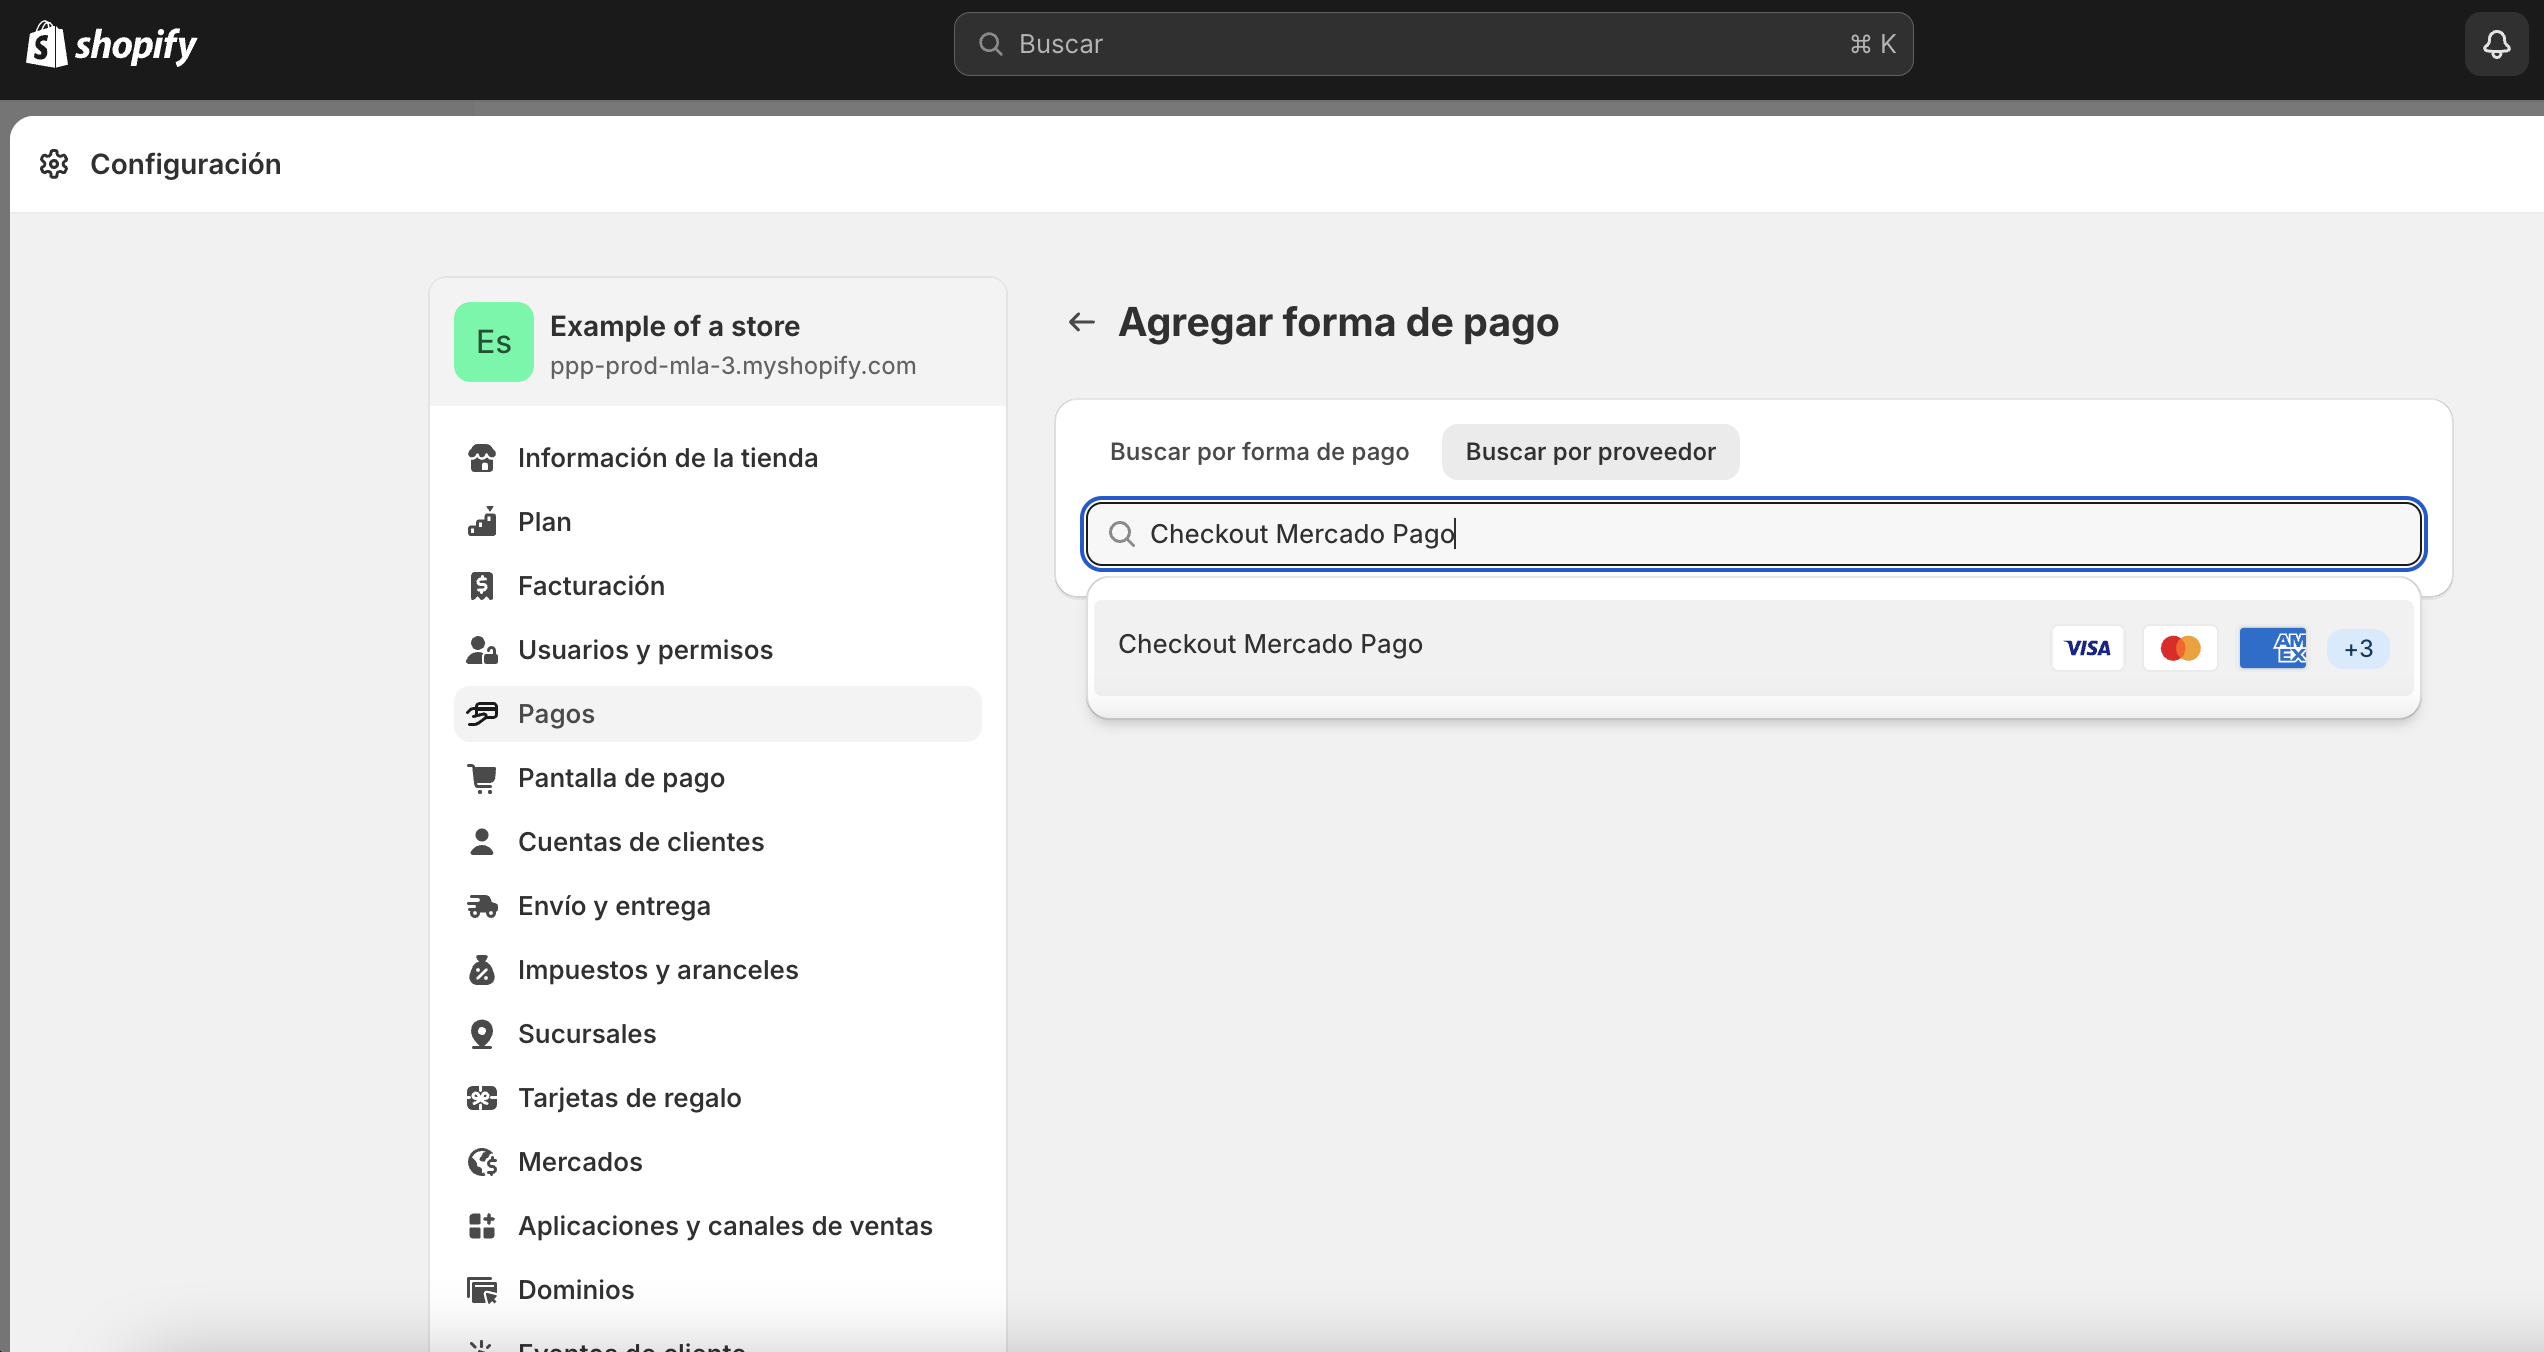Focus the provider search input field
This screenshot has width=2544, height=1352.
tap(1753, 534)
